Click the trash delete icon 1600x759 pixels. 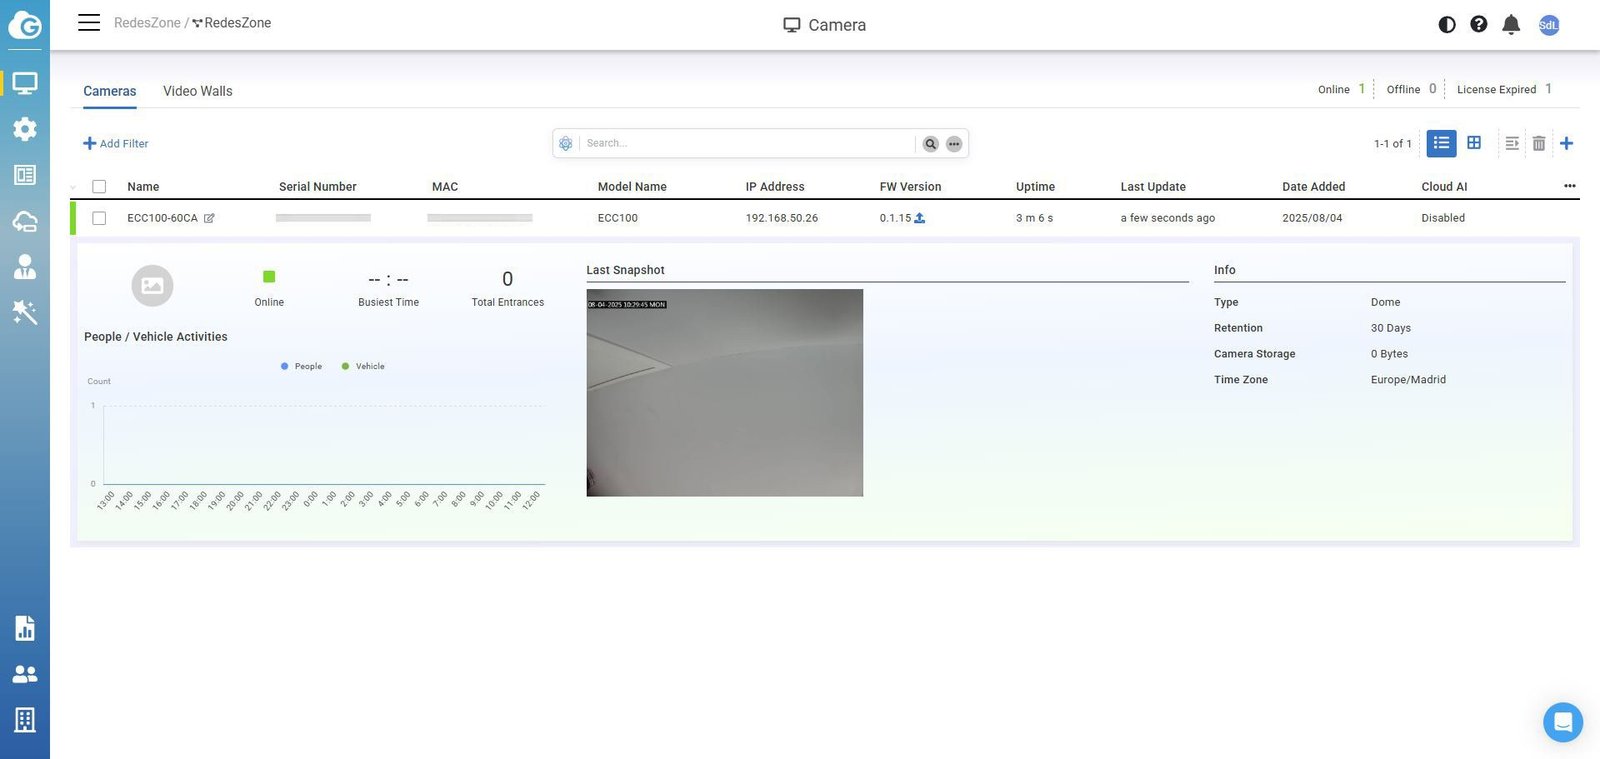coord(1538,143)
